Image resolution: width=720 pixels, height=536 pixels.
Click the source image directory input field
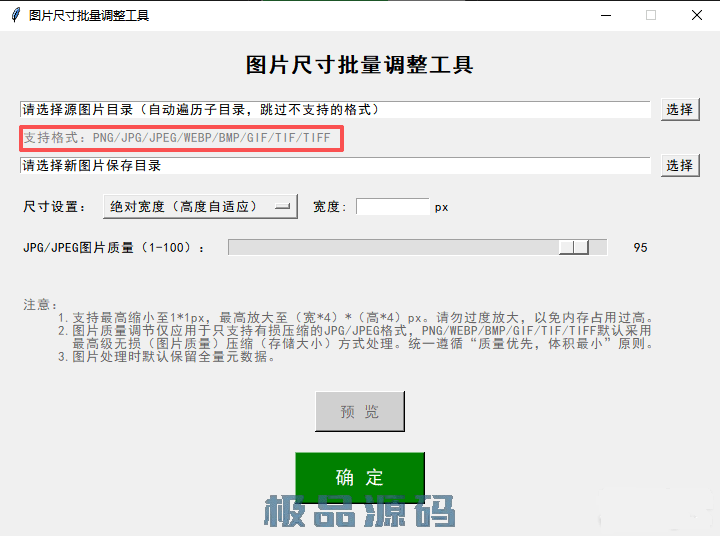335,109
